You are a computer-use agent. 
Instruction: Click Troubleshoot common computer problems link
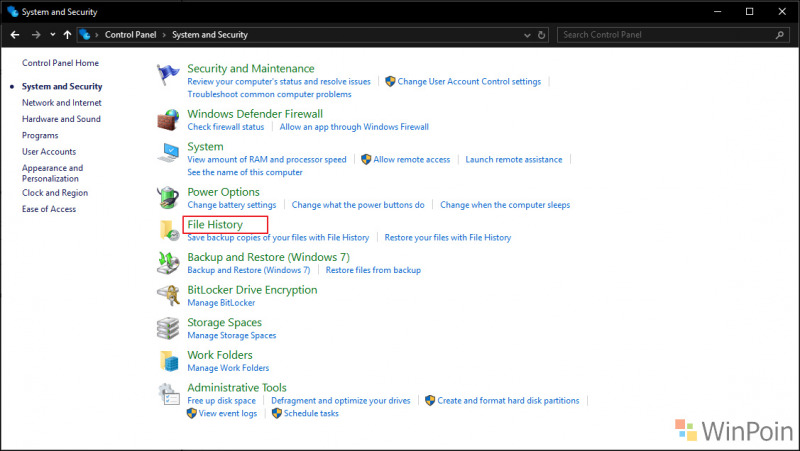[269, 94]
